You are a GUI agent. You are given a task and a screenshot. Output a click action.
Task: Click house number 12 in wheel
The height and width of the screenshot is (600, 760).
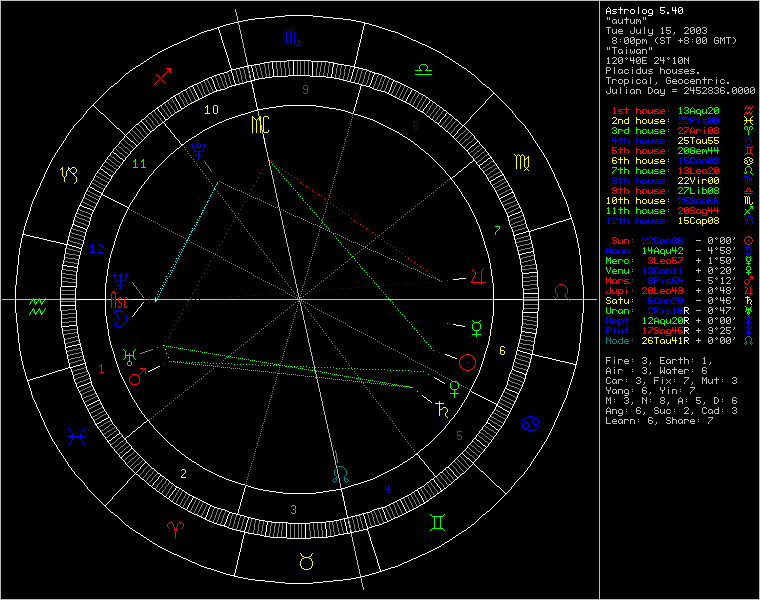tap(96, 249)
